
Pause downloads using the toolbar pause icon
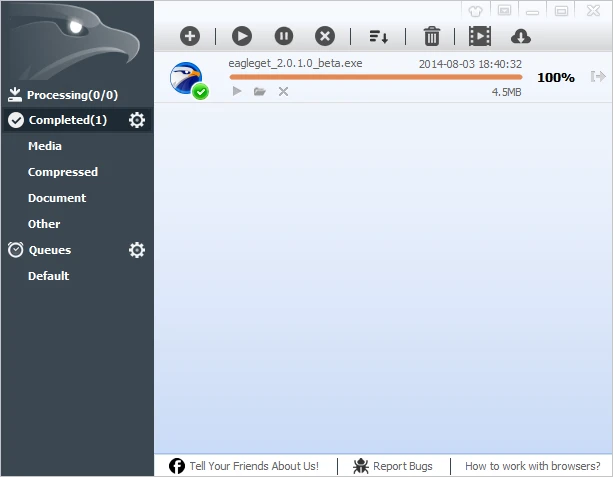coord(284,36)
